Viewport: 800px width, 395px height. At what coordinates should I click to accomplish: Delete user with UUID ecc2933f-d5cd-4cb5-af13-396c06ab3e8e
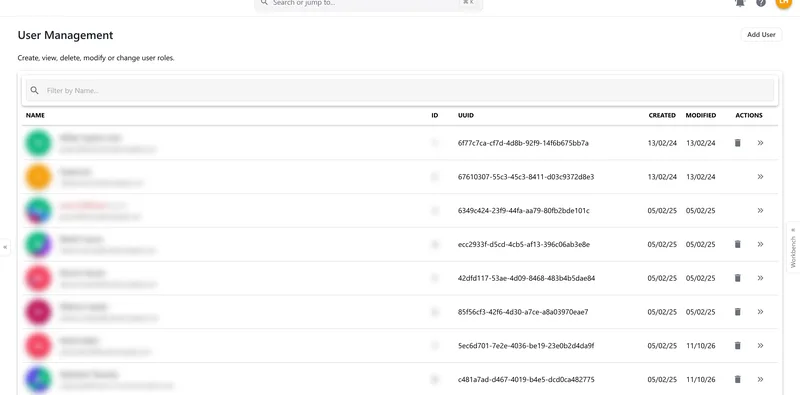click(737, 244)
